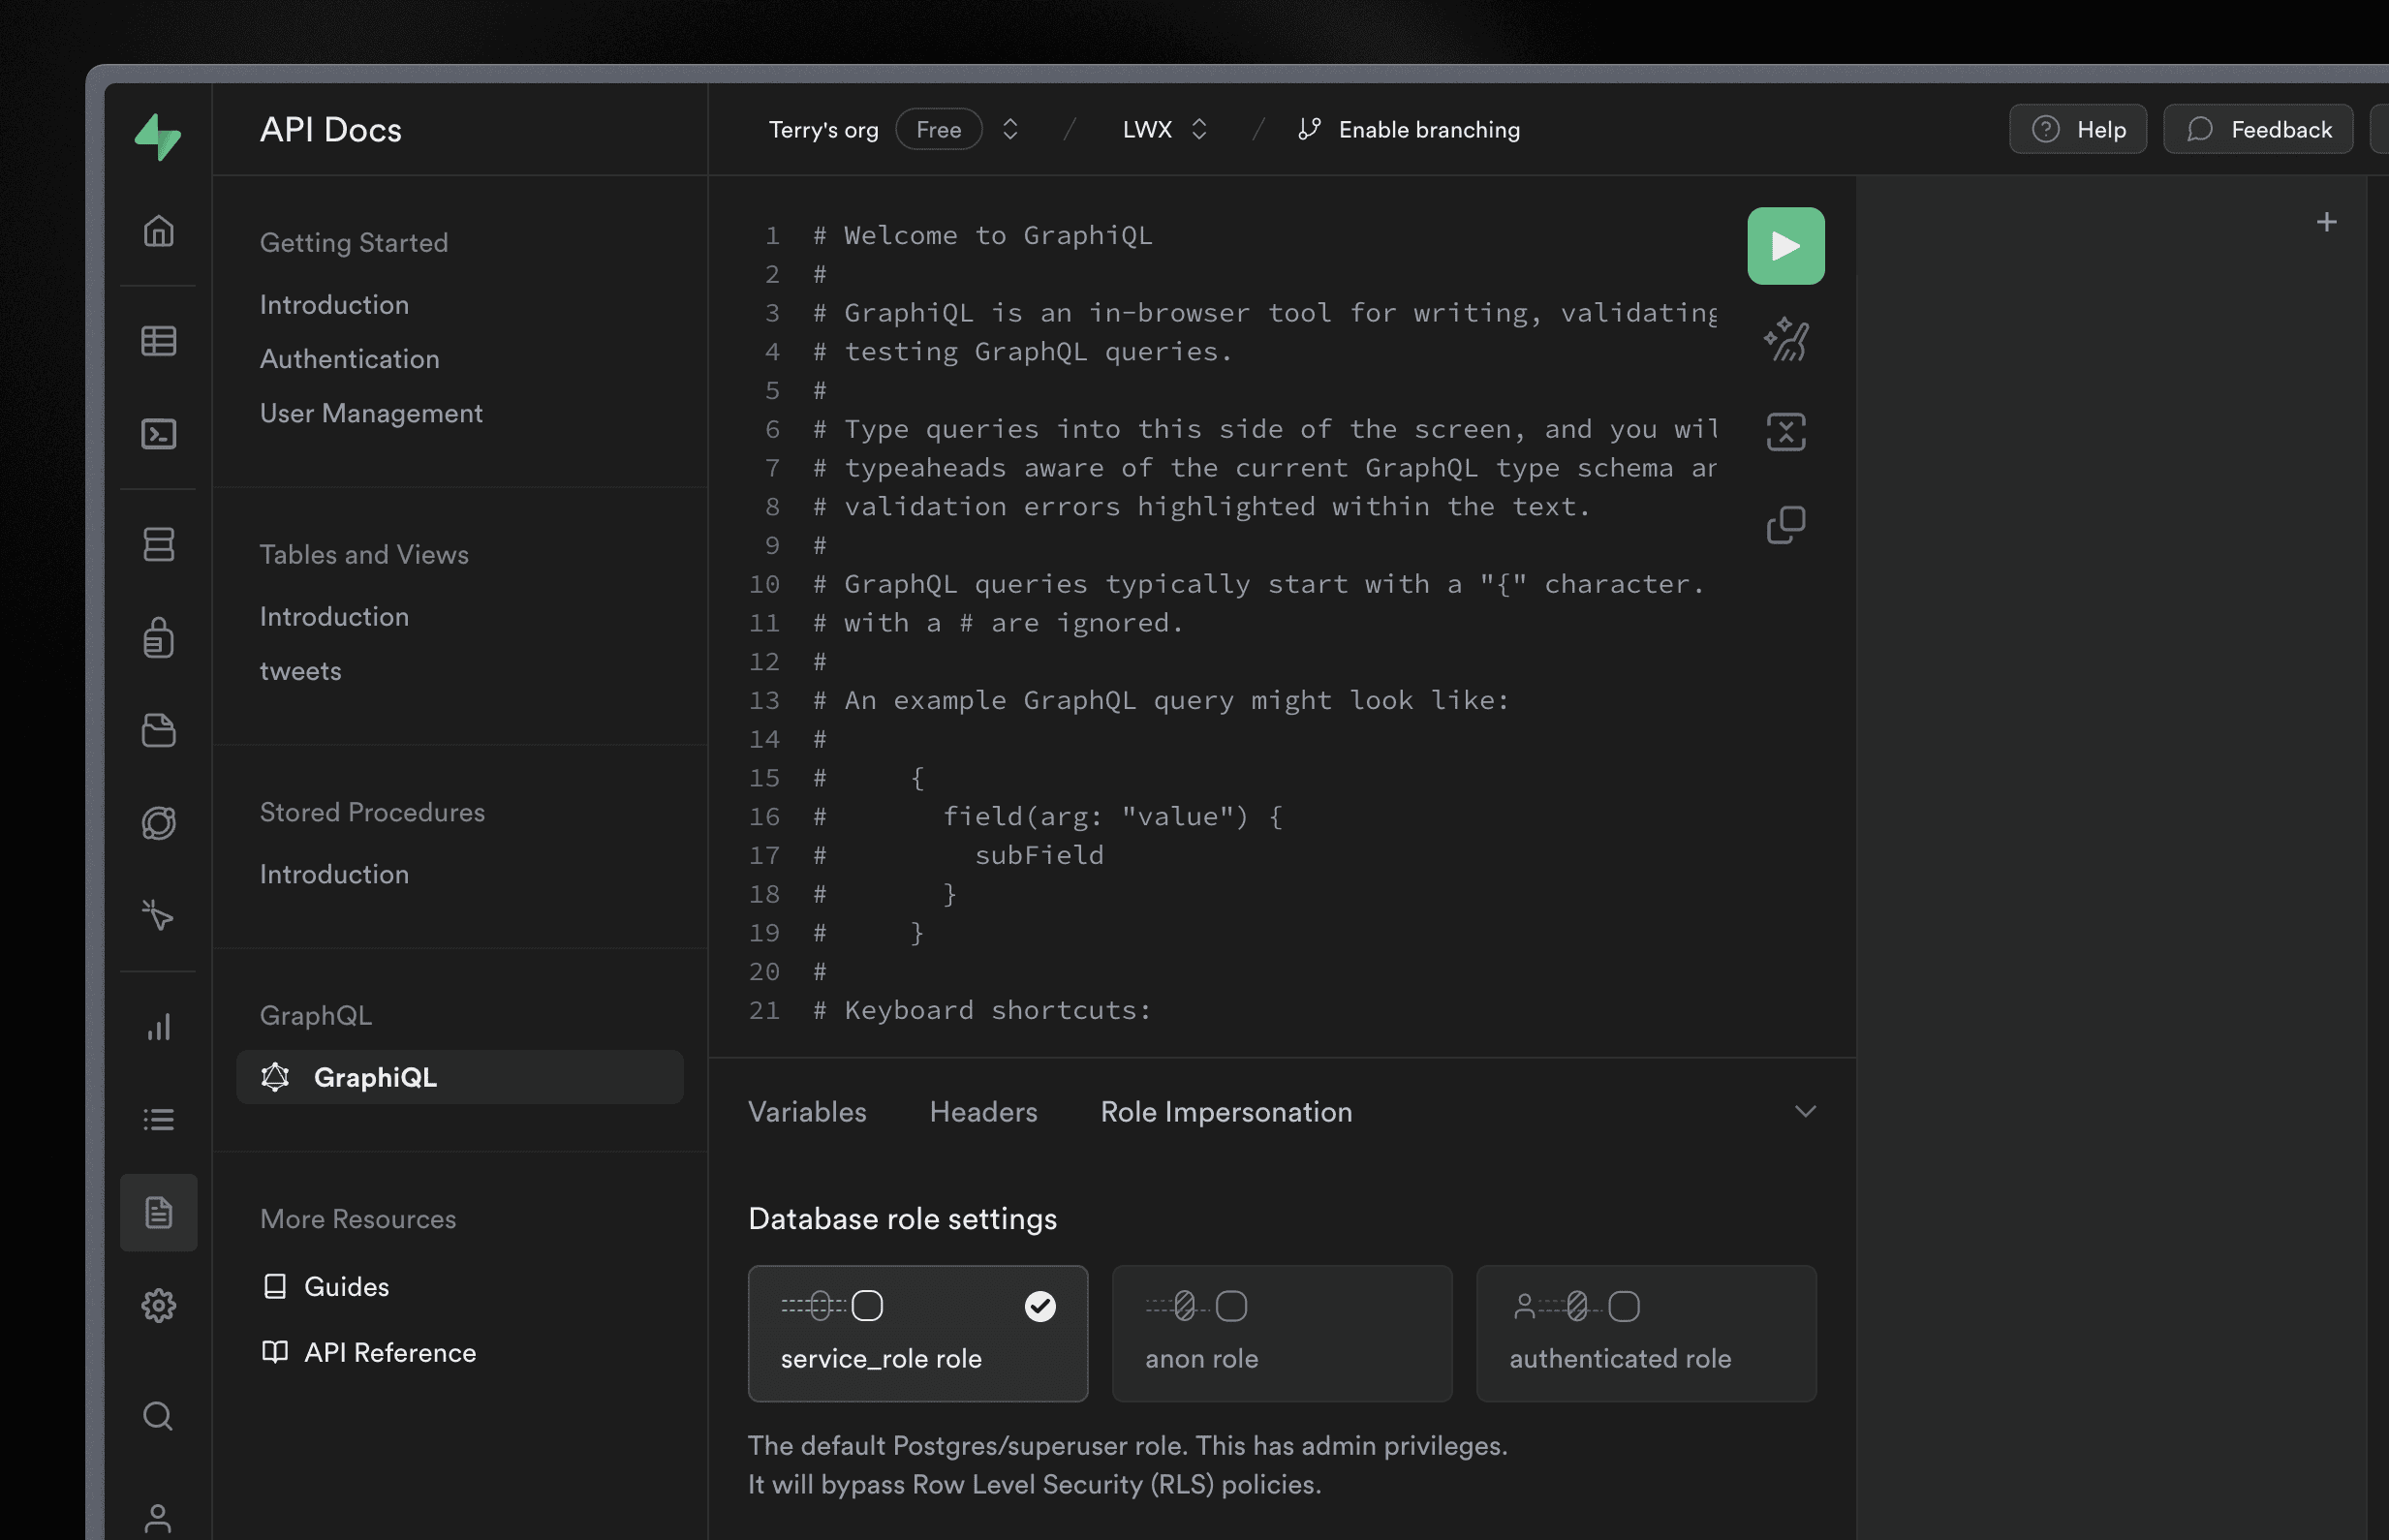Copy the query with the copy icon
This screenshot has height=1540, width=2389.
pos(1785,524)
